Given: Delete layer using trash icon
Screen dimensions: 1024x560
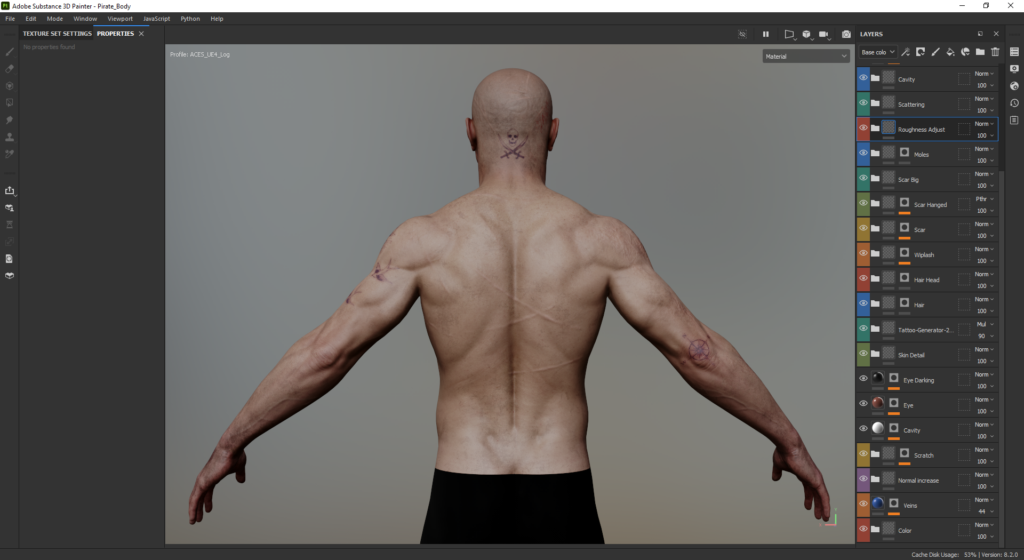Looking at the screenshot, I should point(995,52).
